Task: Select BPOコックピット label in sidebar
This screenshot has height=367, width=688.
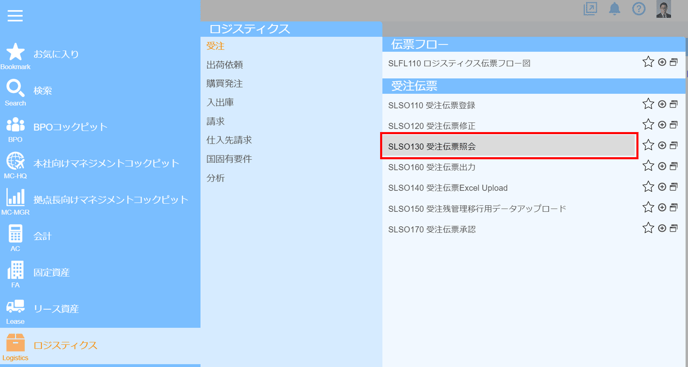Action: 71,127
